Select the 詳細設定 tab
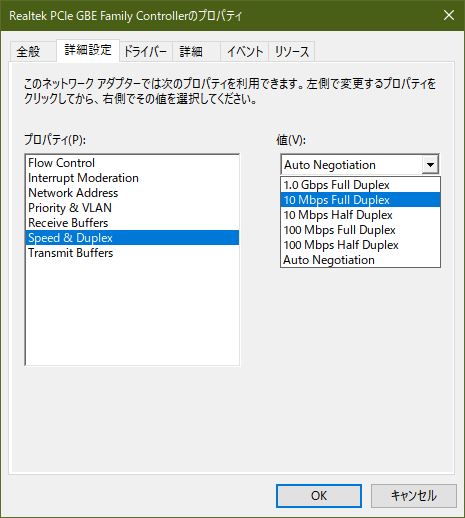Viewport: 465px width, 518px height. [88, 50]
